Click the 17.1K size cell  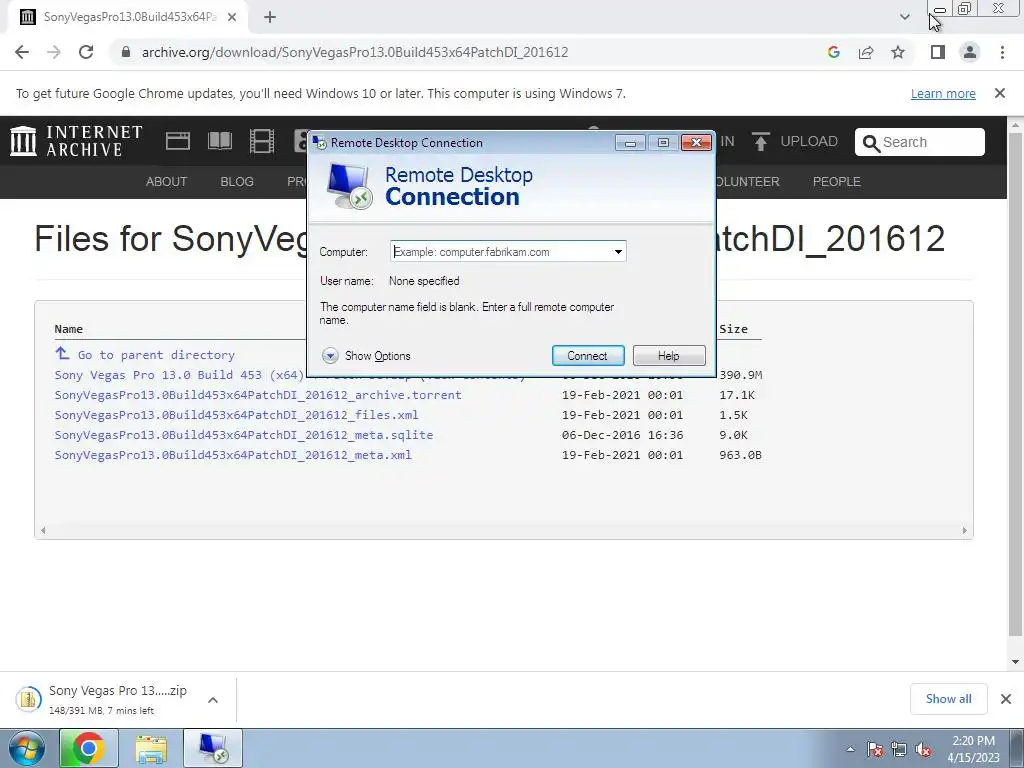coord(737,395)
